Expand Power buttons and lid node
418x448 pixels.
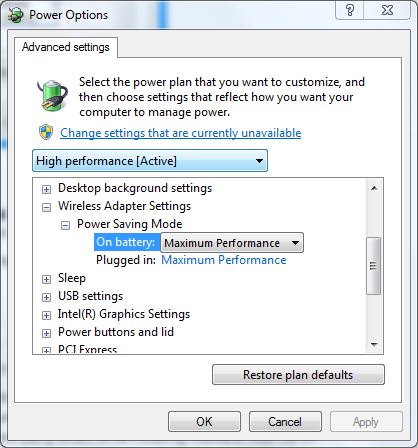tap(46, 333)
